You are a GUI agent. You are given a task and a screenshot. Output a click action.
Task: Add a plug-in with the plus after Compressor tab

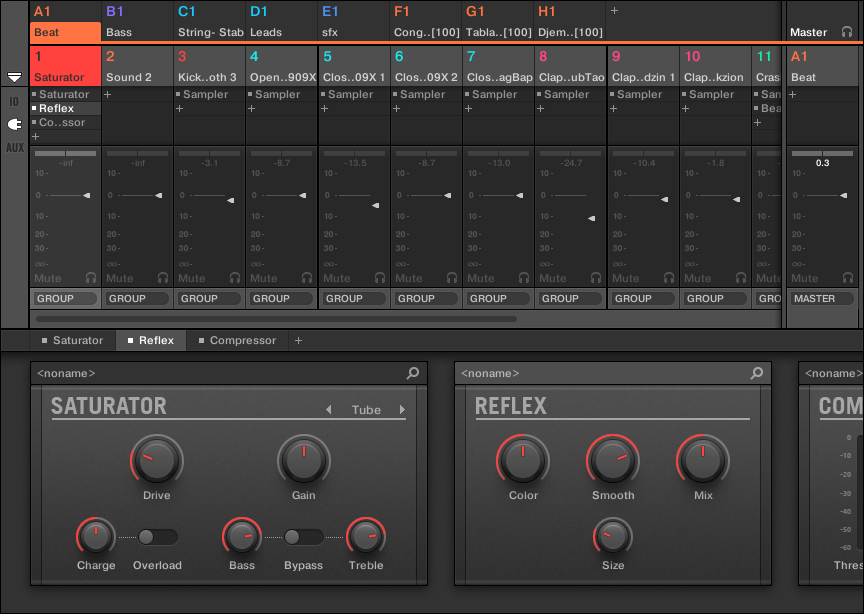click(x=297, y=341)
